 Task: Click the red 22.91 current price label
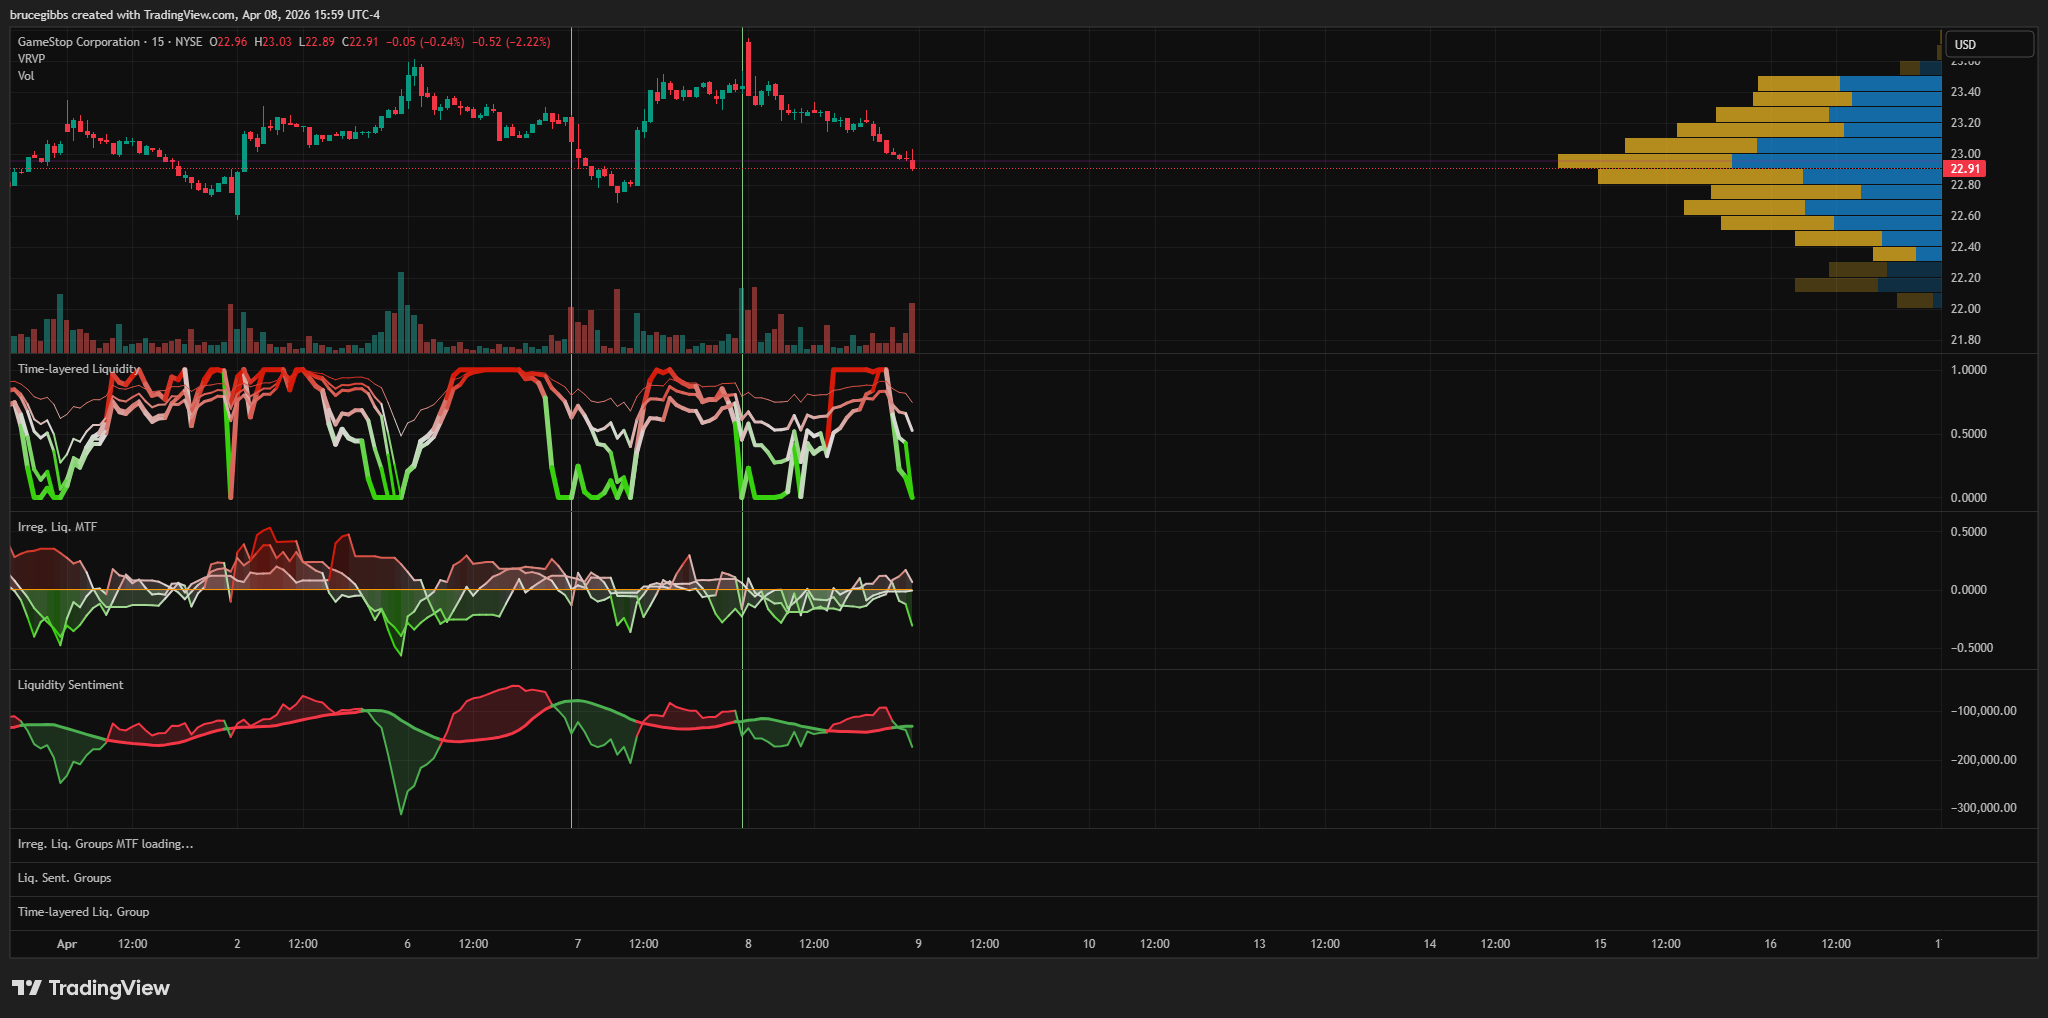point(1964,169)
